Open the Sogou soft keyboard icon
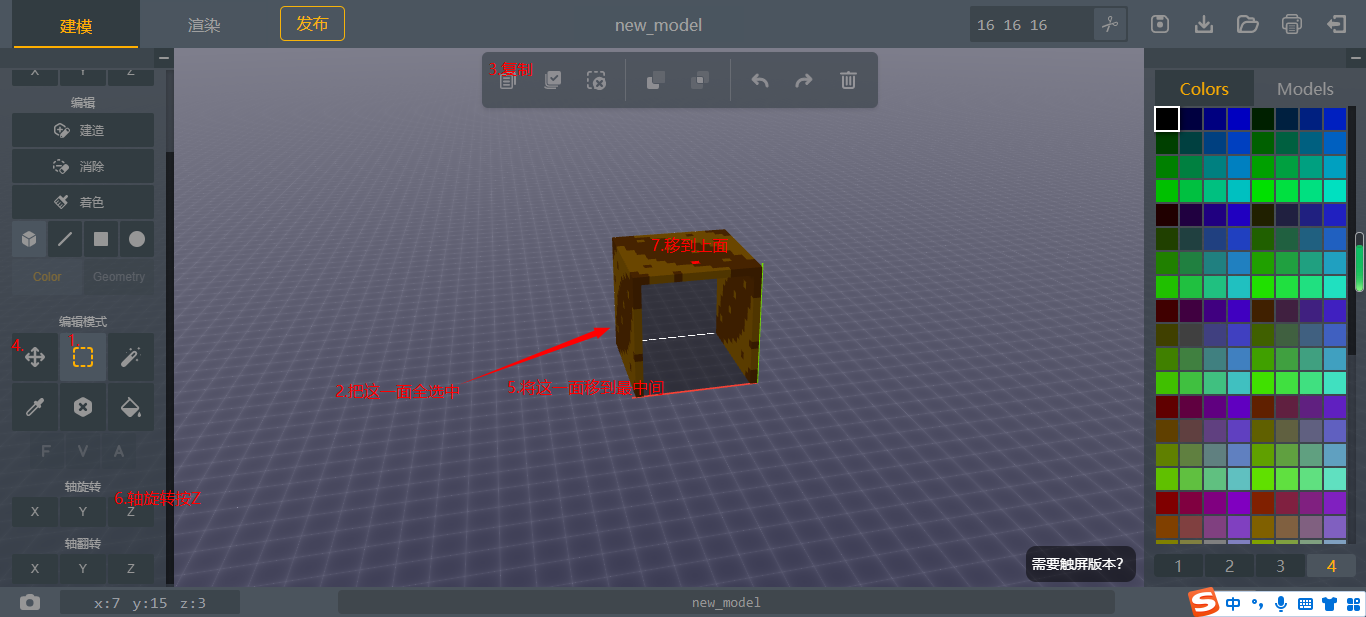 pyautogui.click(x=1305, y=603)
